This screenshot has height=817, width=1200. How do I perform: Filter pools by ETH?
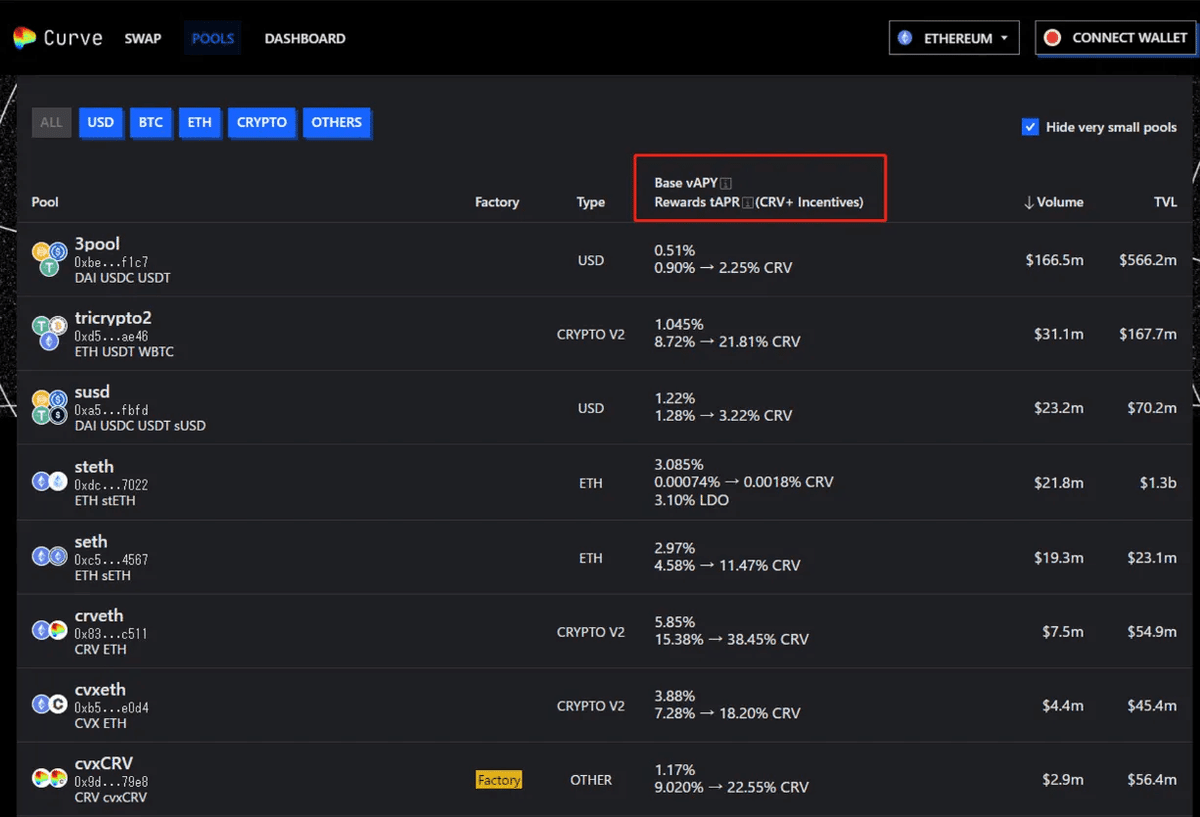click(x=200, y=122)
